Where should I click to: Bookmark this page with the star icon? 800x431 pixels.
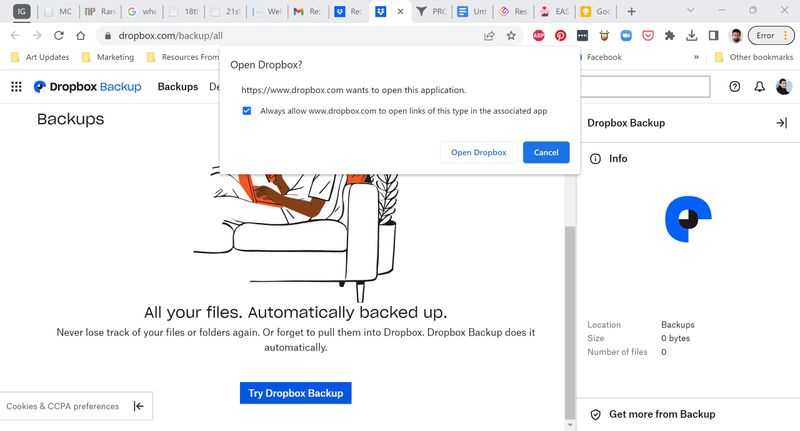(x=511, y=35)
